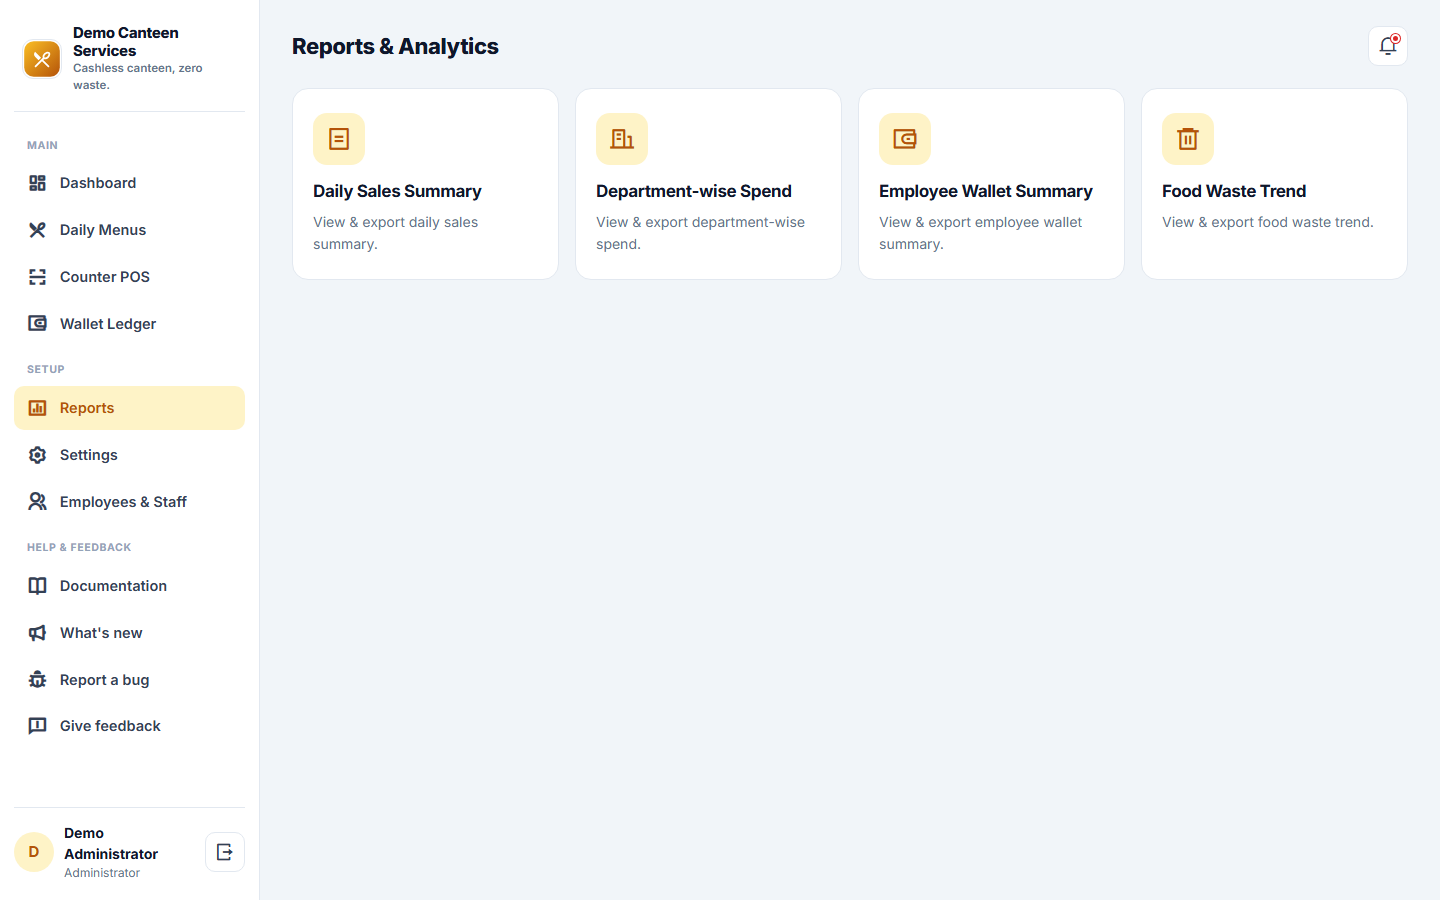Screen dimensions: 1440x900
Task: Open the Documentation link
Action: tap(129, 586)
